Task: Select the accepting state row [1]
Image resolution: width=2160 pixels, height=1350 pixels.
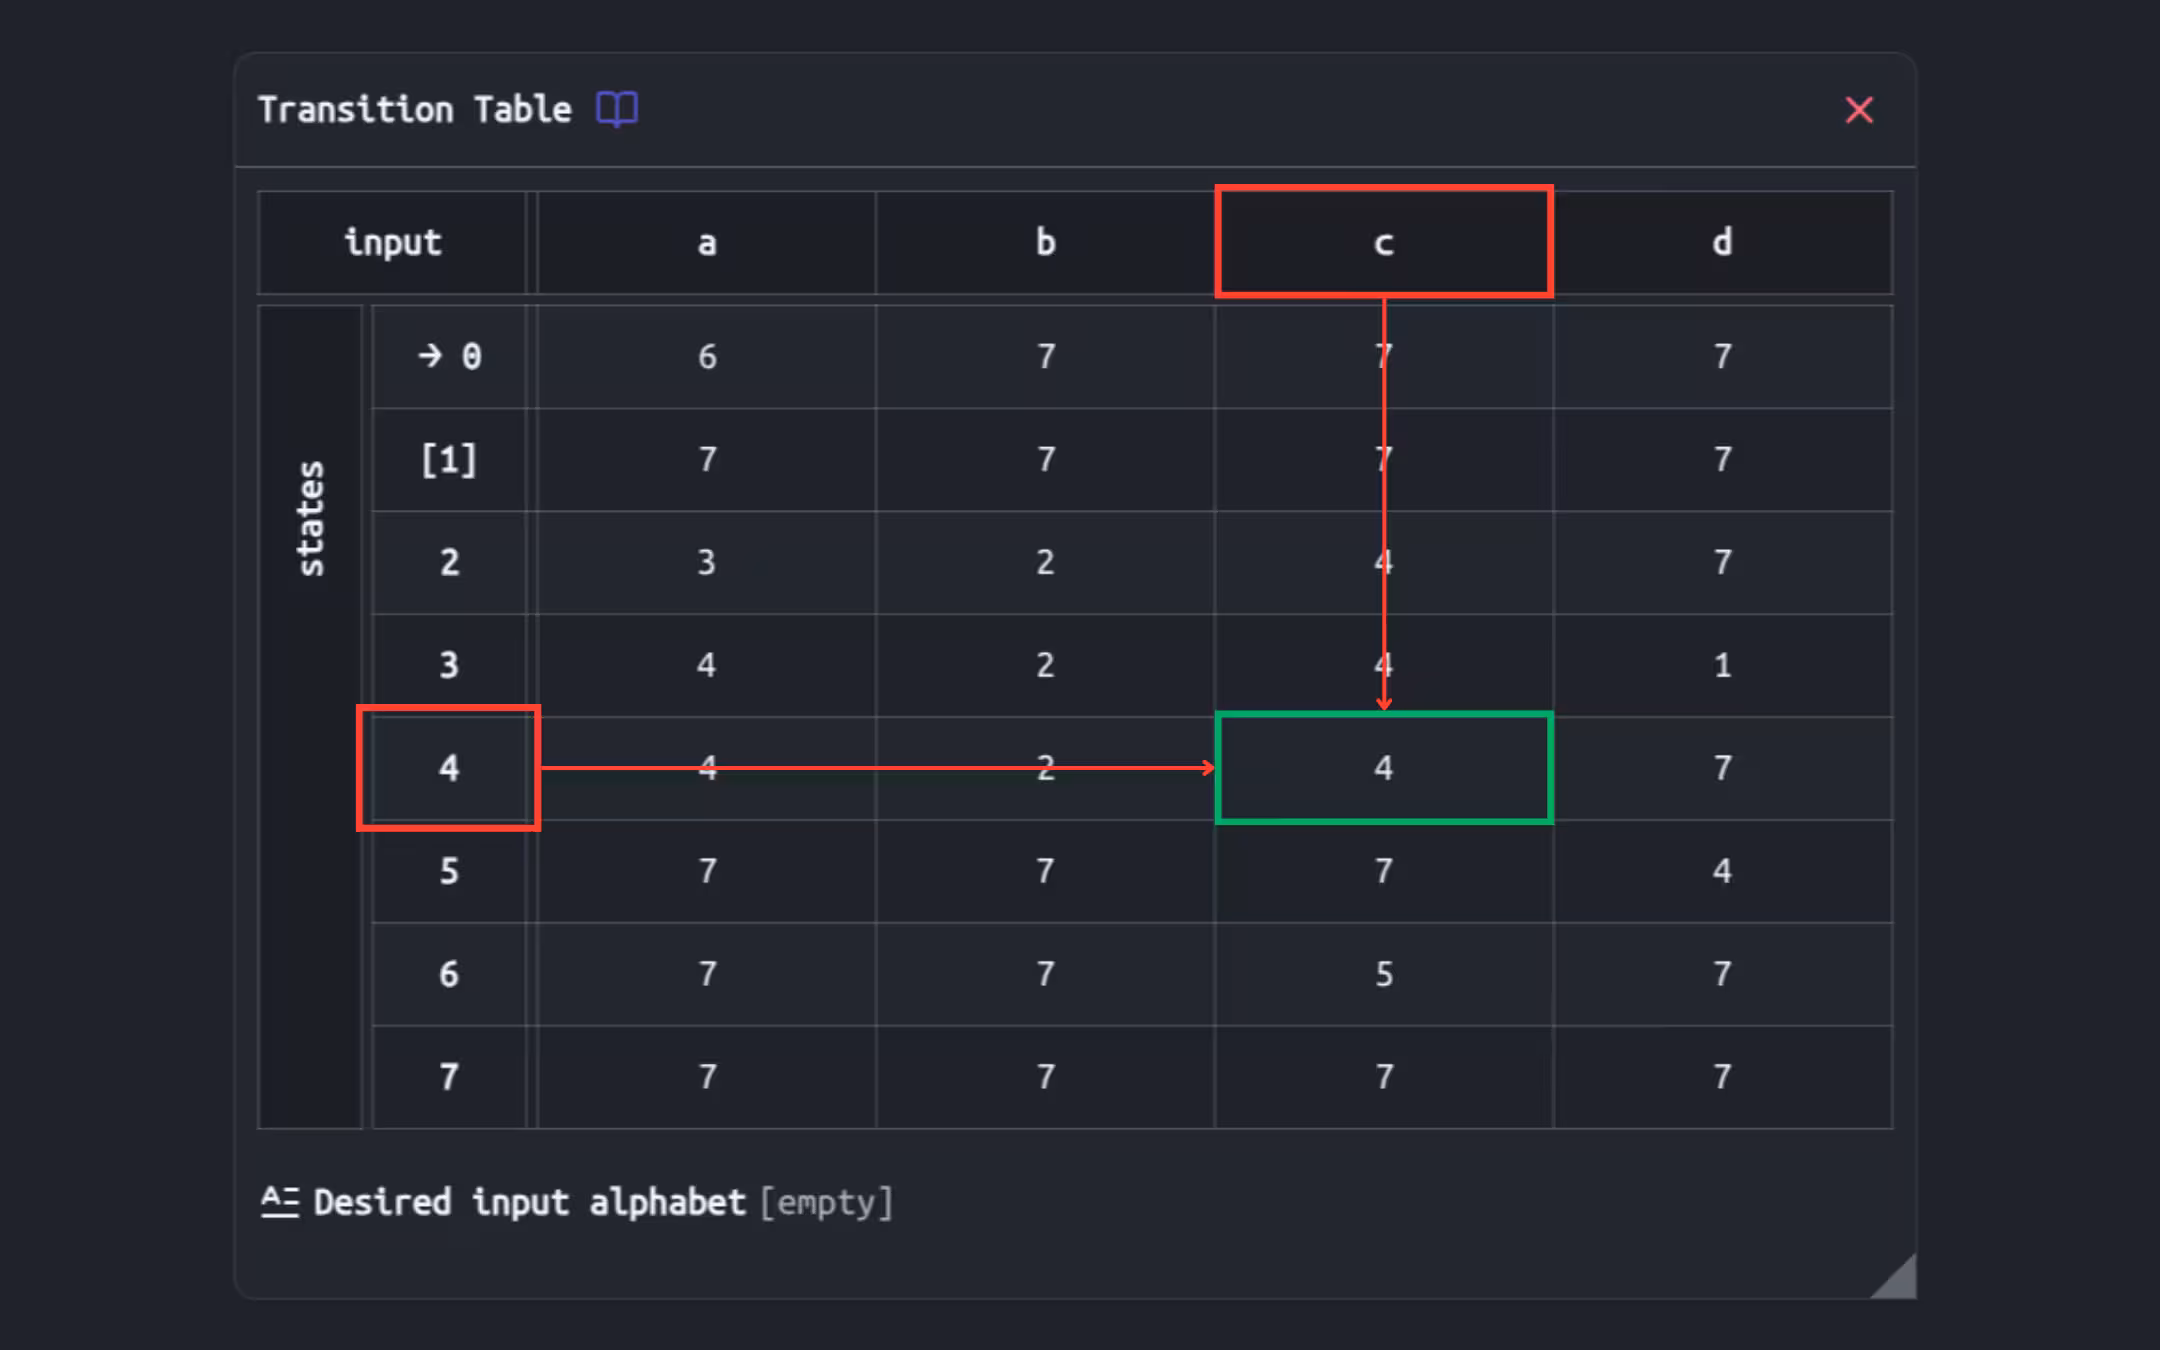Action: (449, 459)
